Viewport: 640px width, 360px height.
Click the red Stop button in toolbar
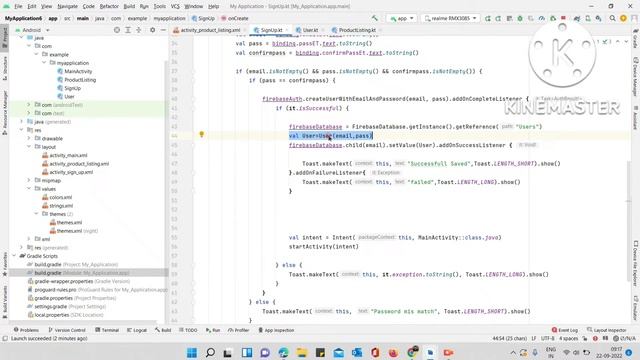pos(563,18)
